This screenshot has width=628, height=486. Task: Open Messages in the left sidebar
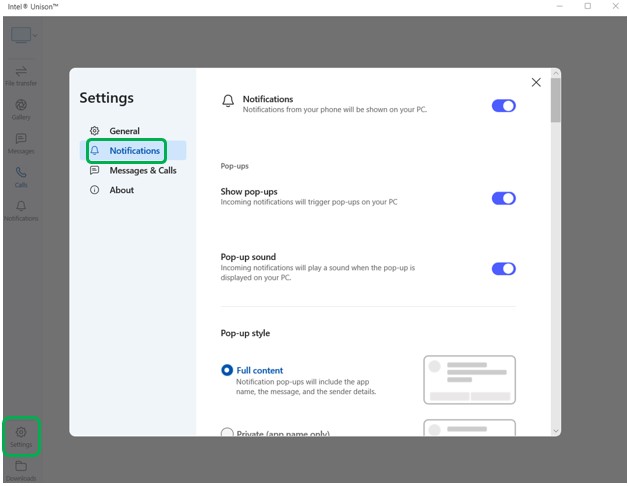pyautogui.click(x=21, y=144)
